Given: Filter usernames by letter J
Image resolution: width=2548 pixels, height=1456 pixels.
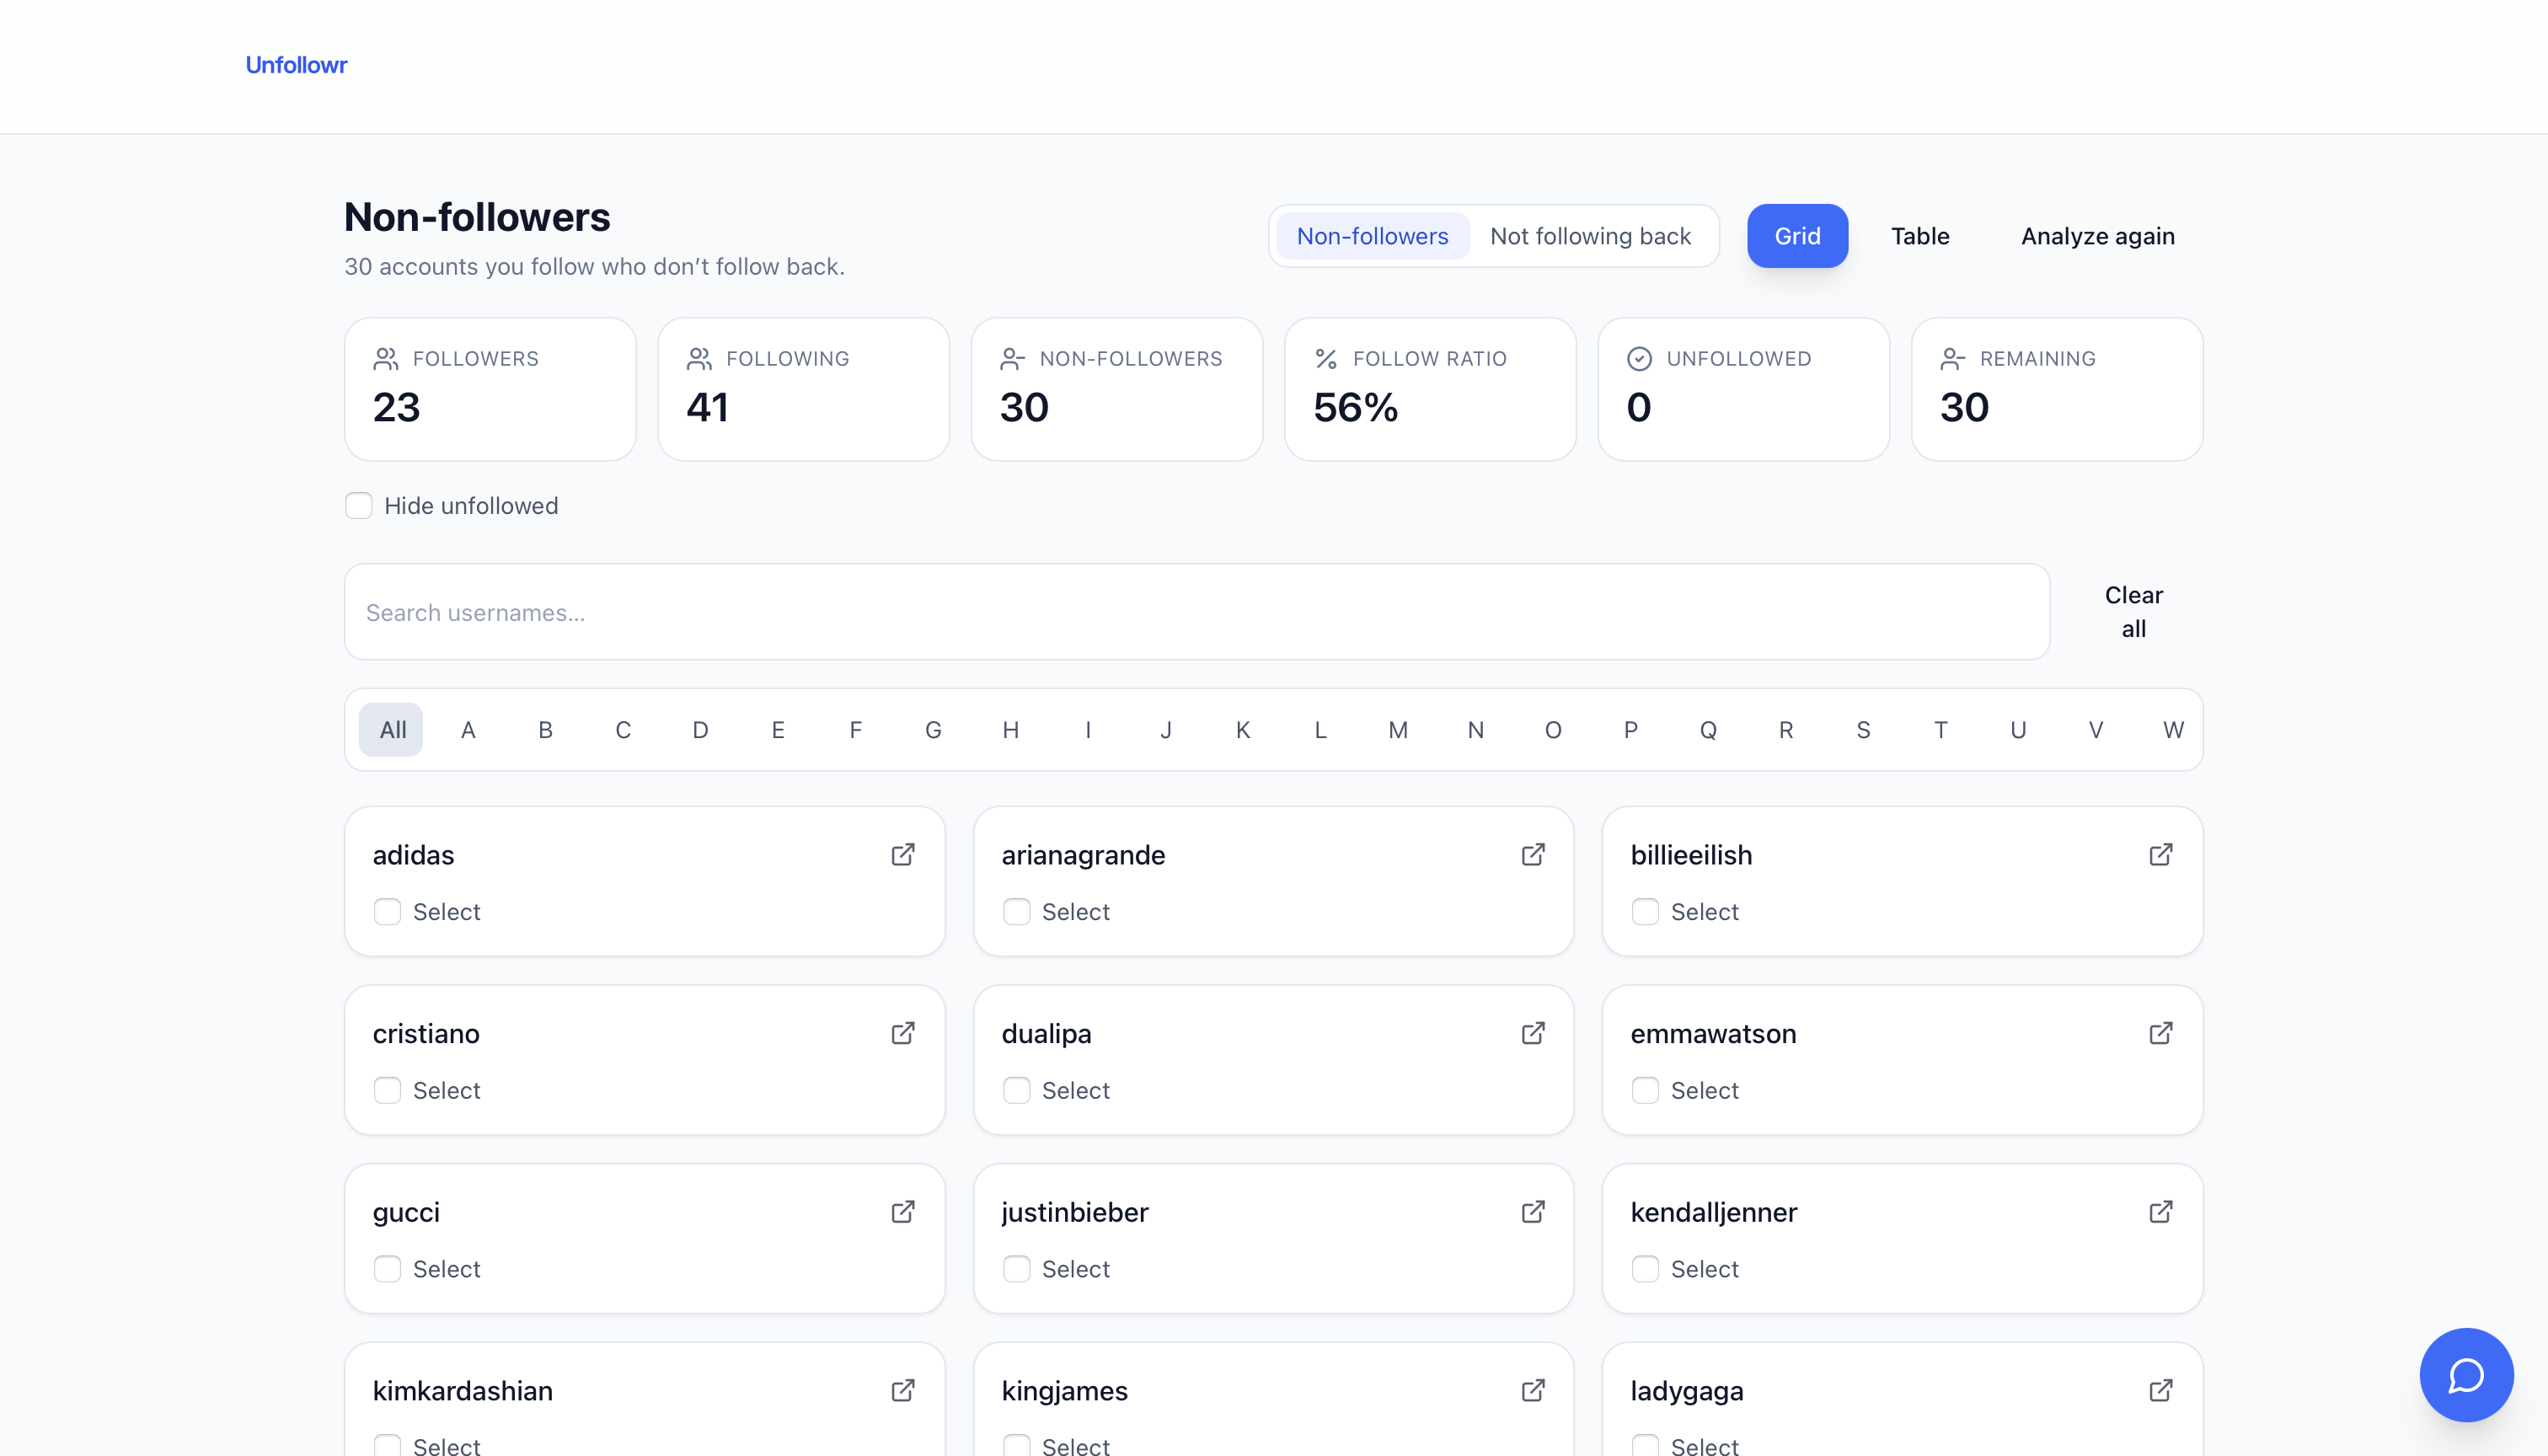Looking at the screenshot, I should click(x=1166, y=730).
